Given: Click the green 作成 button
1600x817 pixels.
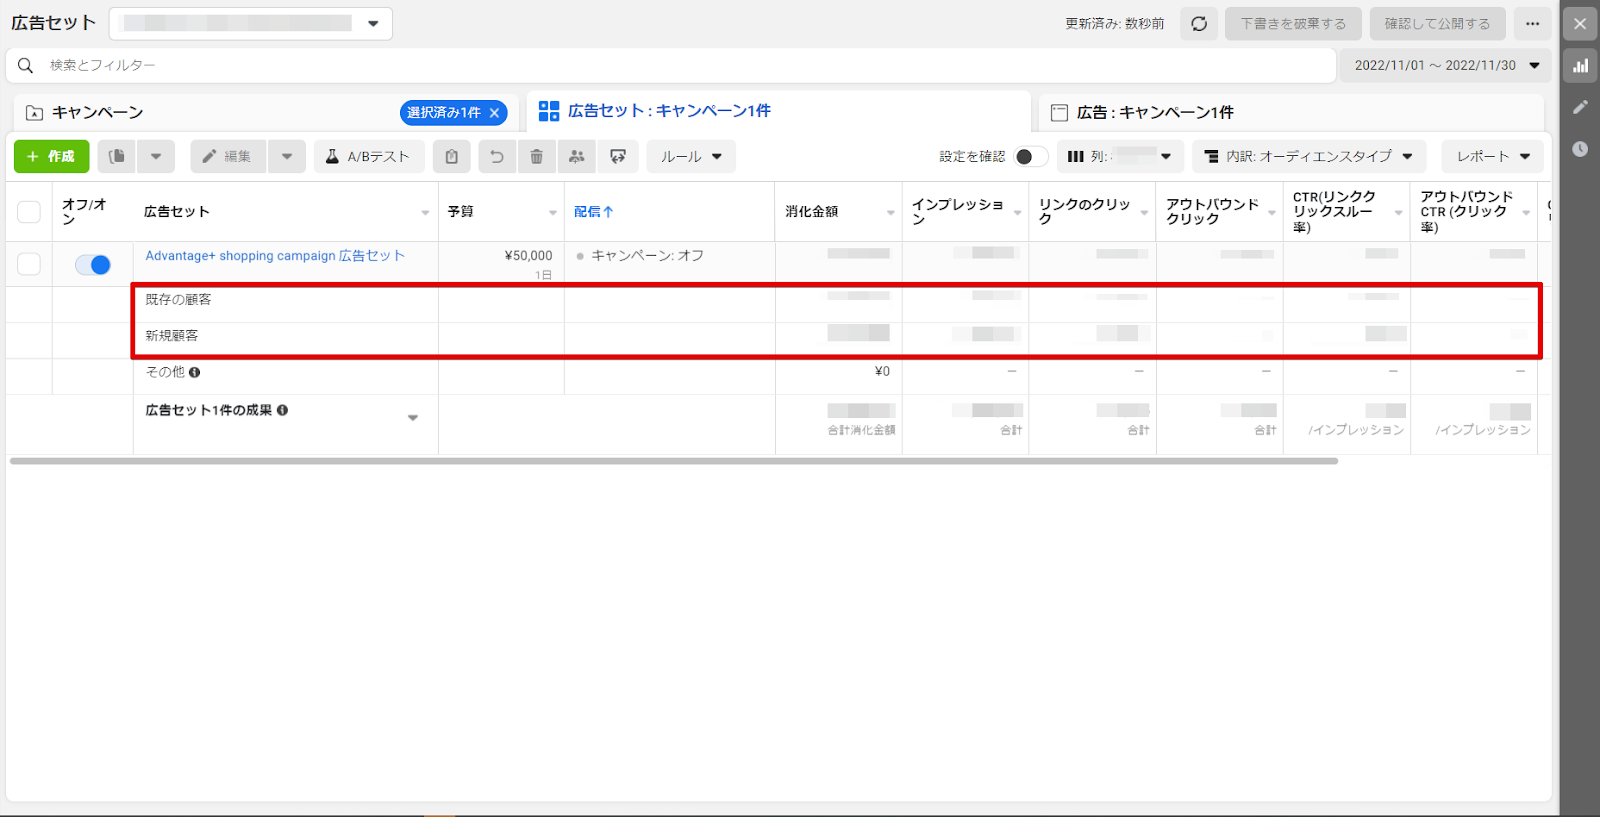Looking at the screenshot, I should tap(51, 156).
